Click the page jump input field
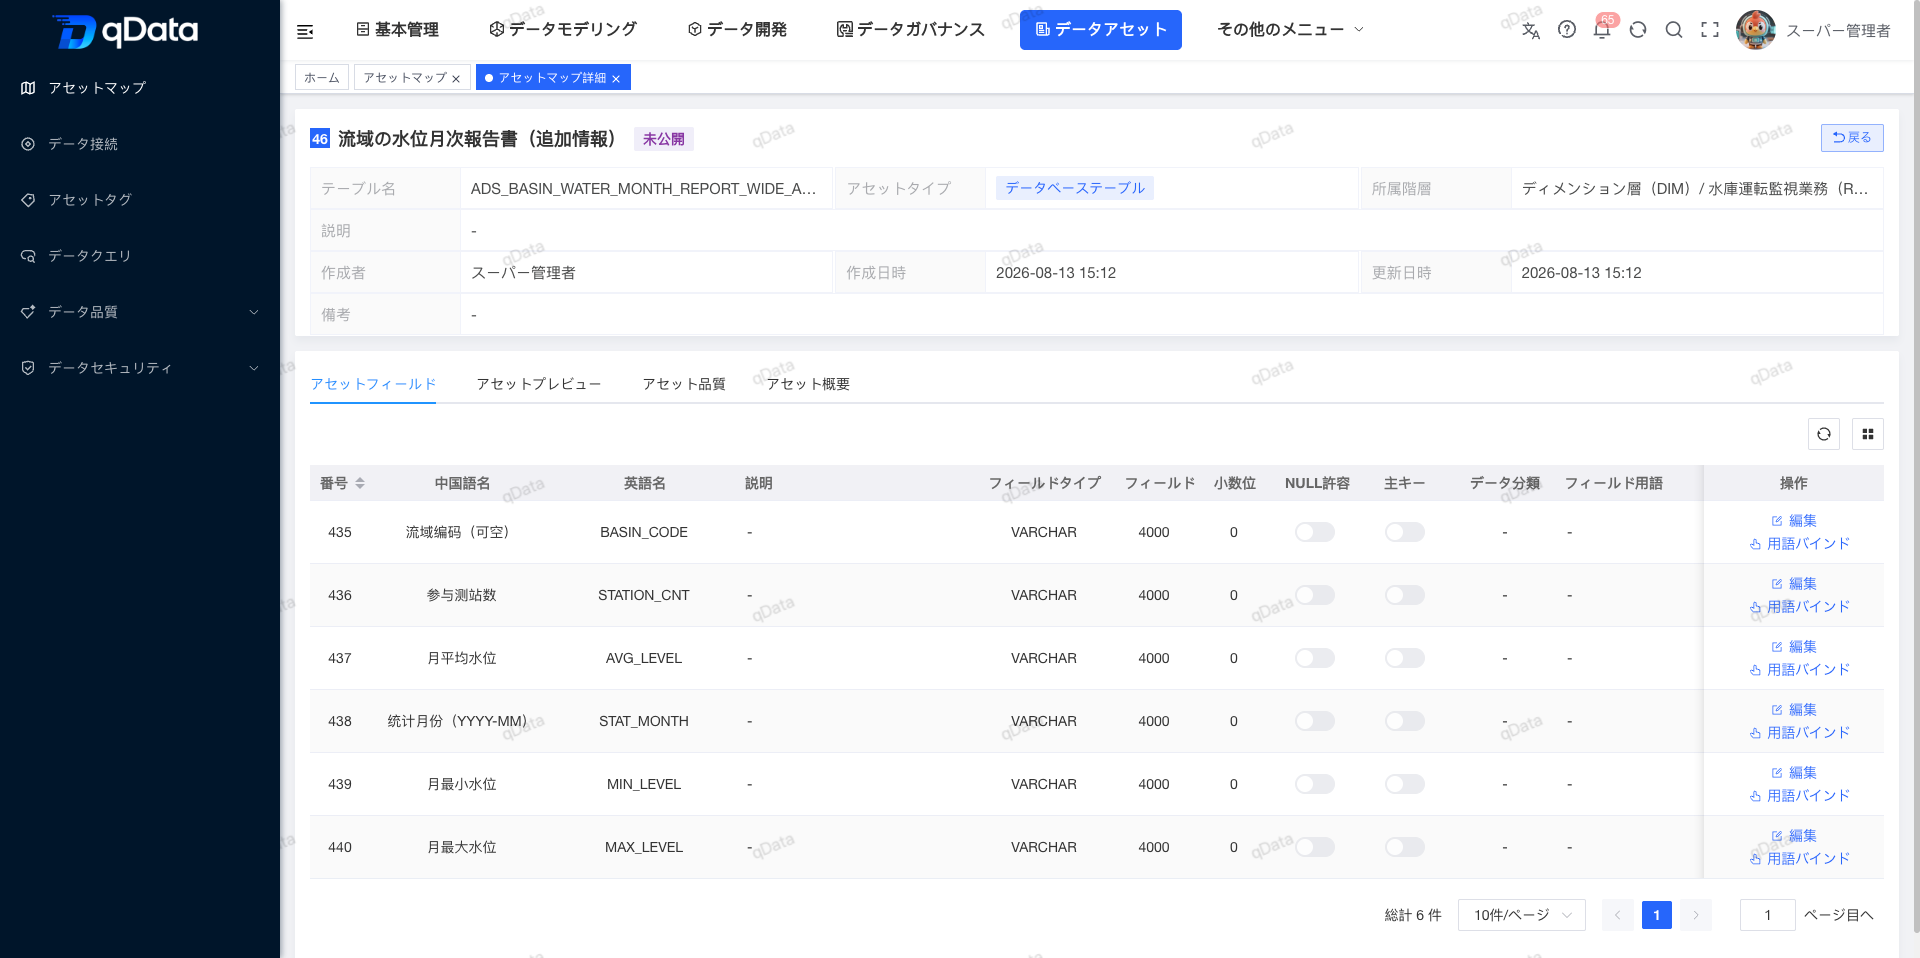 1767,915
